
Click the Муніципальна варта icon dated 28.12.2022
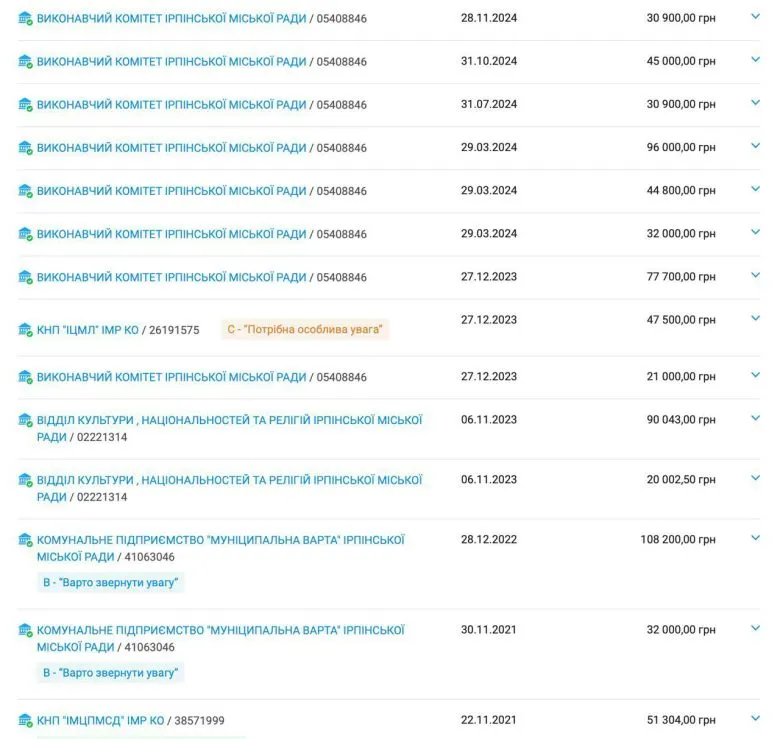pos(25,540)
